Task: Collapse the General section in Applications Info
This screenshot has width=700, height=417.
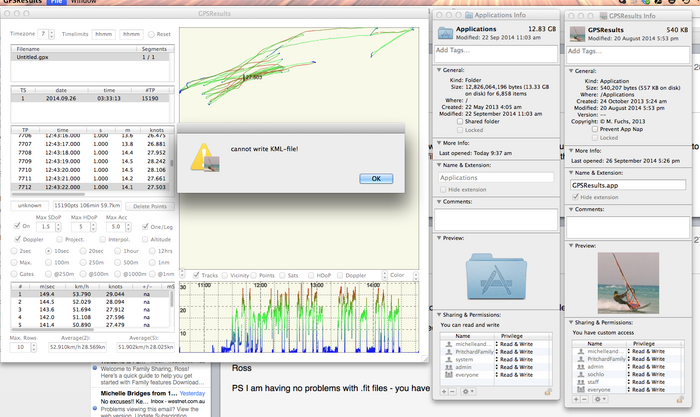Action: [x=439, y=71]
